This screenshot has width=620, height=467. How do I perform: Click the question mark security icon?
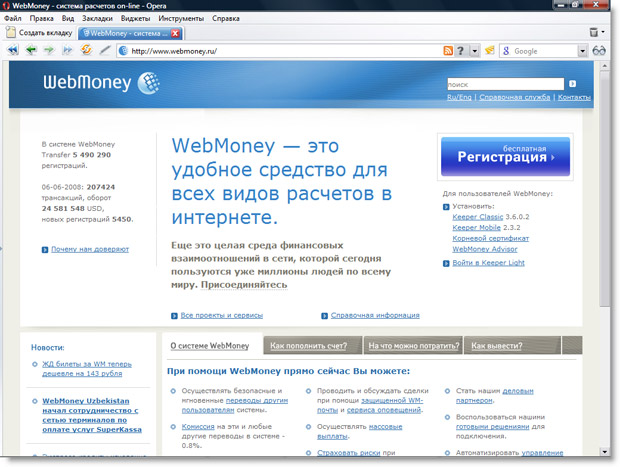point(461,51)
